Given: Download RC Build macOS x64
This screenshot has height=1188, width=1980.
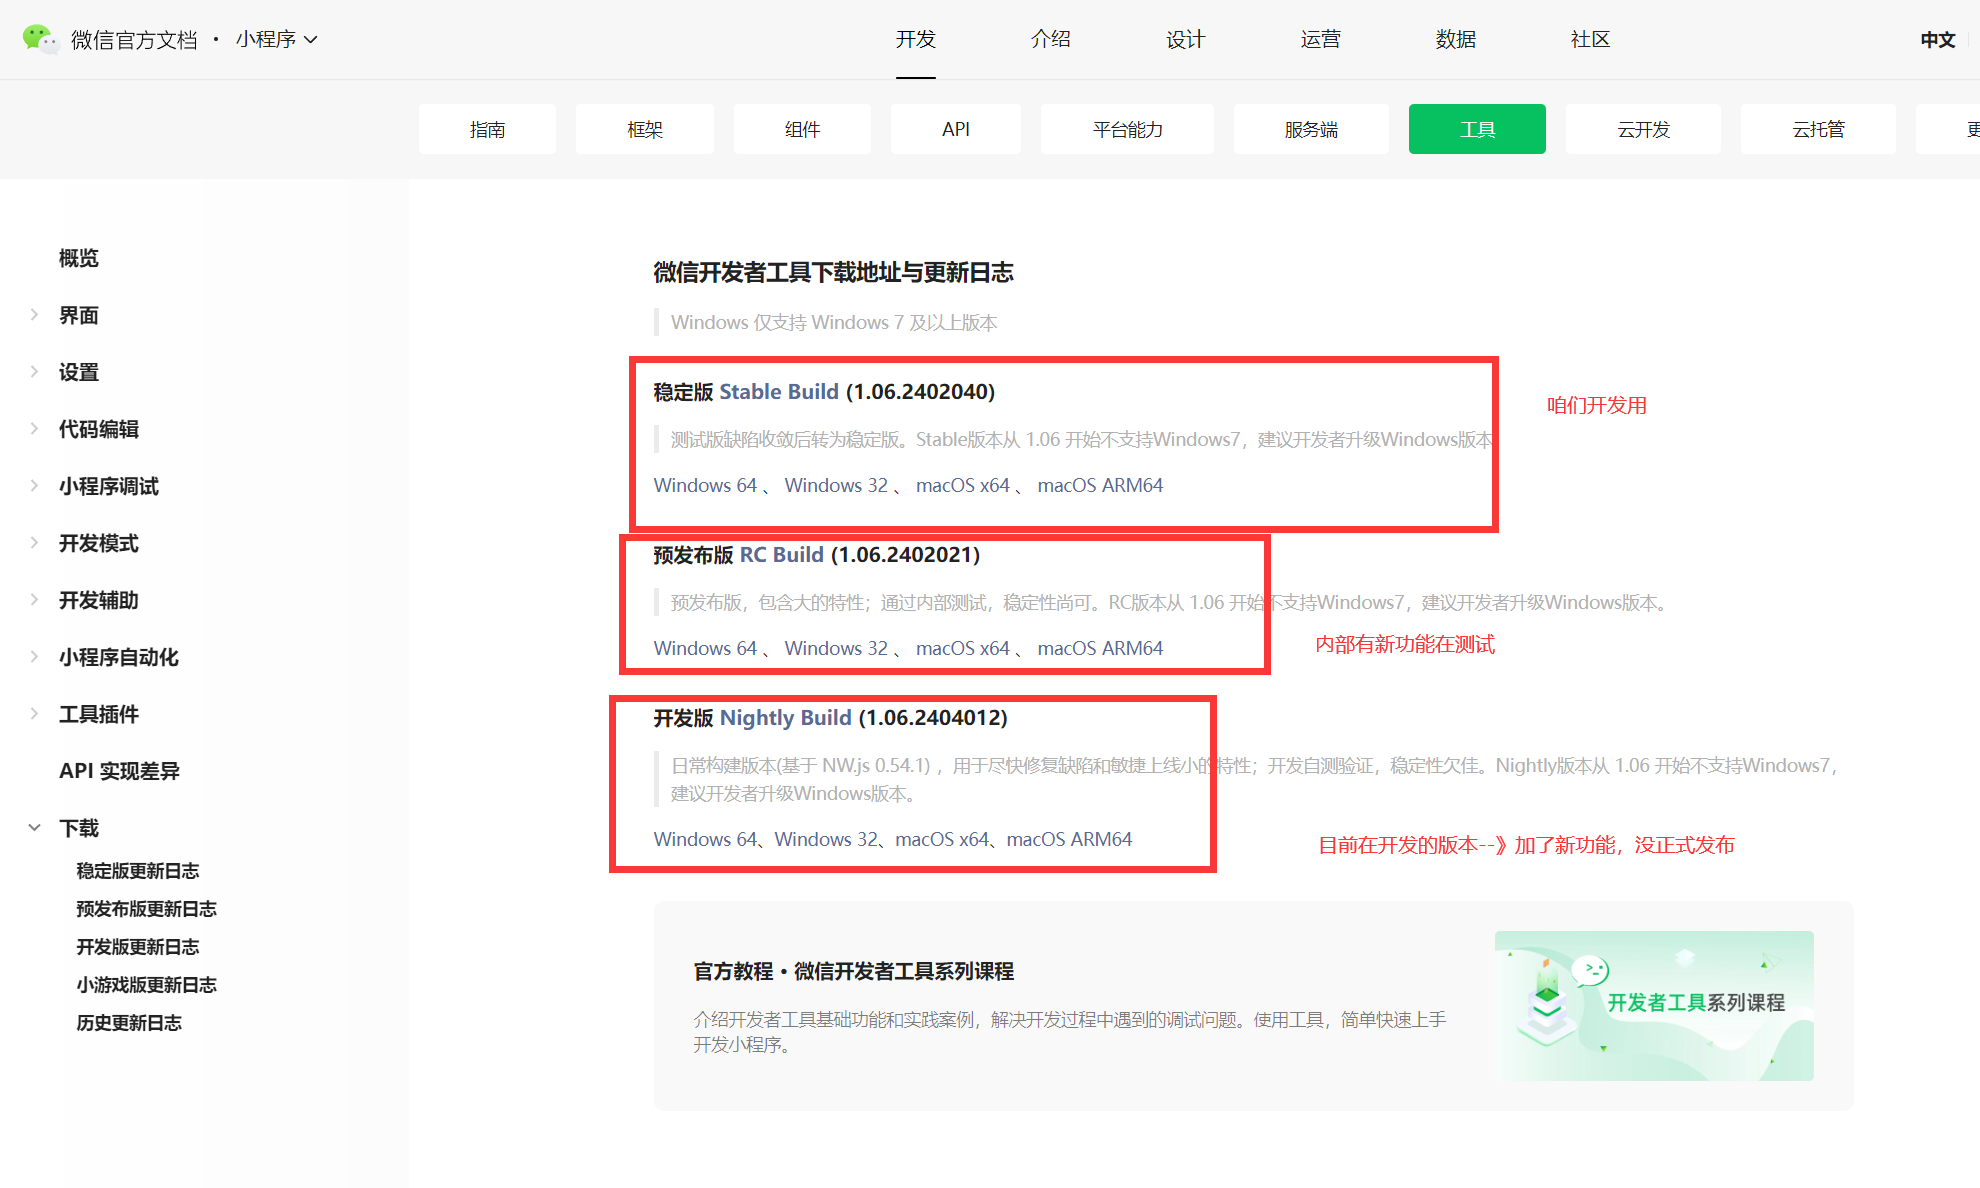Looking at the screenshot, I should (963, 648).
